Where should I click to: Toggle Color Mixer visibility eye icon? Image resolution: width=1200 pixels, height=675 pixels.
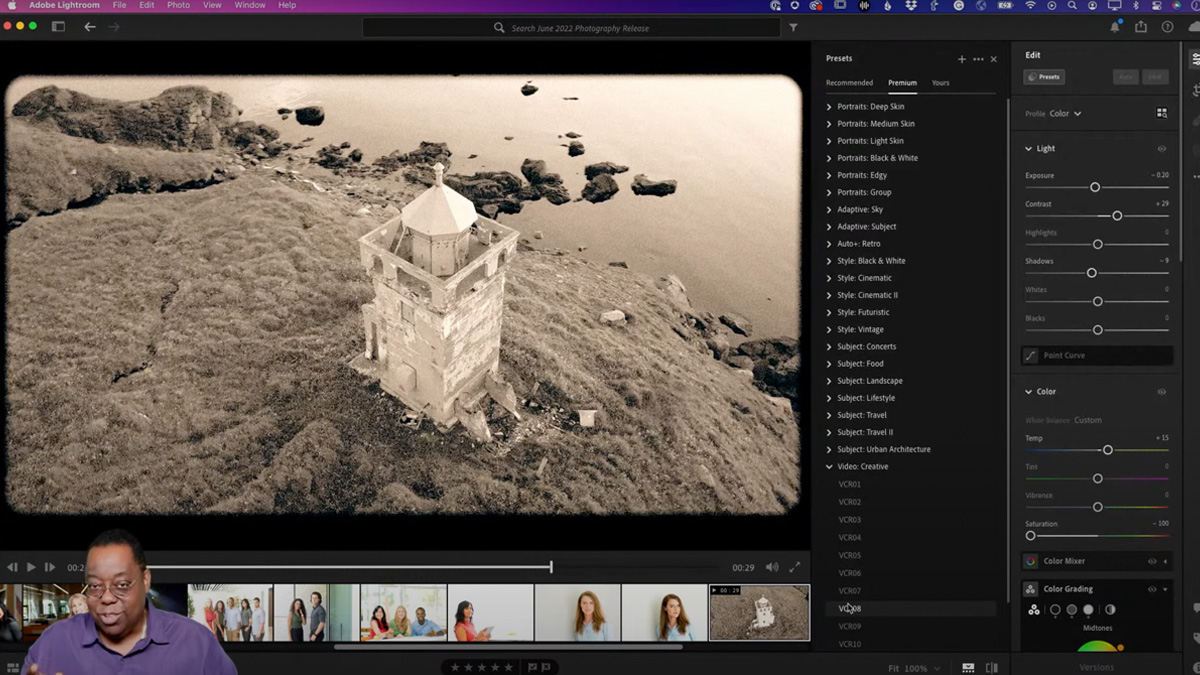(1151, 561)
